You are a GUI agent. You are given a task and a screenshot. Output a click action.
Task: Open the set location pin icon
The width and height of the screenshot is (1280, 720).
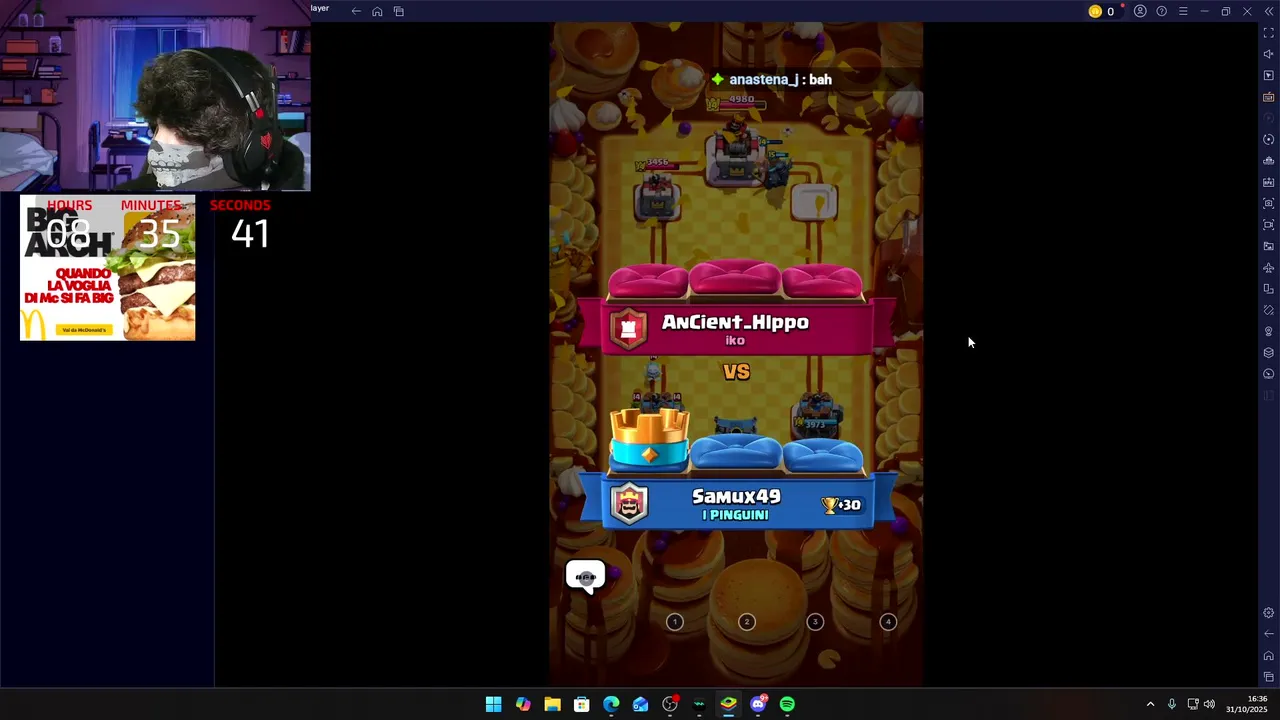click(x=1268, y=331)
